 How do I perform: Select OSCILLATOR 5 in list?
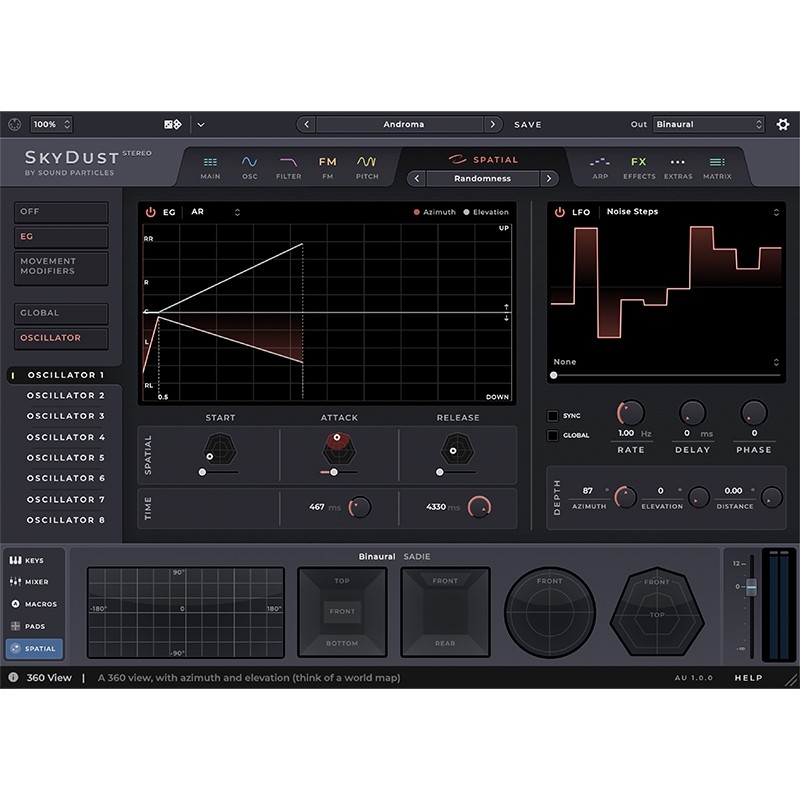point(65,458)
